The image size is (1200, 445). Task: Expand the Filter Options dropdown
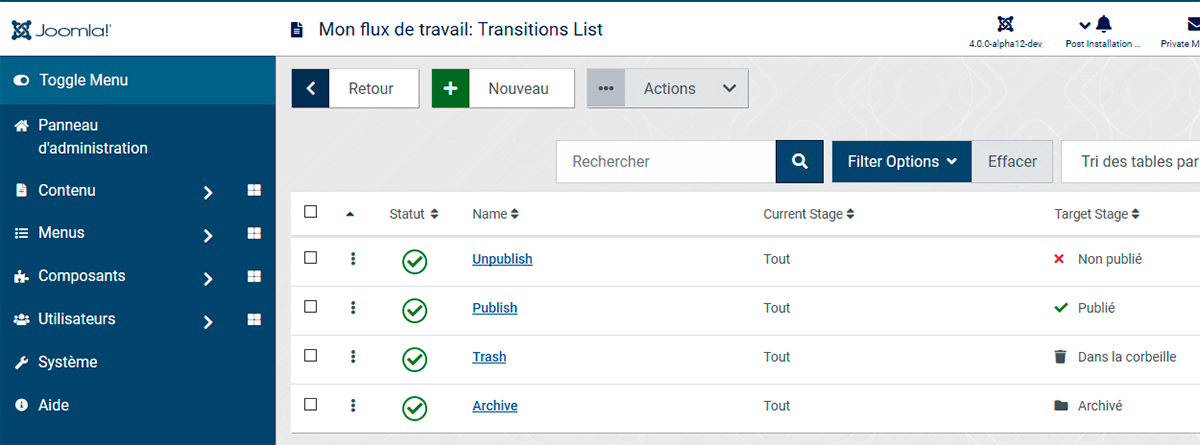(x=902, y=161)
